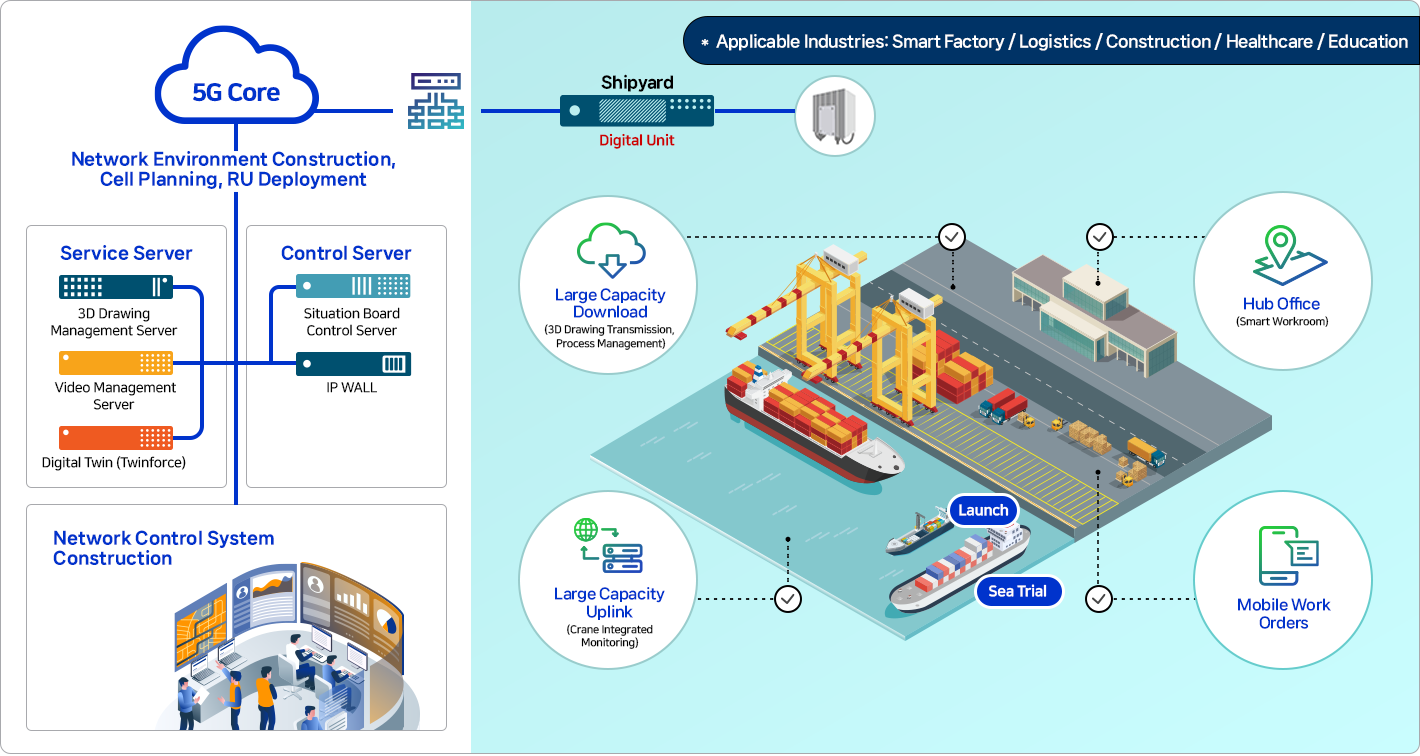The image size is (1420, 756).
Task: Select the Network Control System Construction title
Action: click(163, 548)
